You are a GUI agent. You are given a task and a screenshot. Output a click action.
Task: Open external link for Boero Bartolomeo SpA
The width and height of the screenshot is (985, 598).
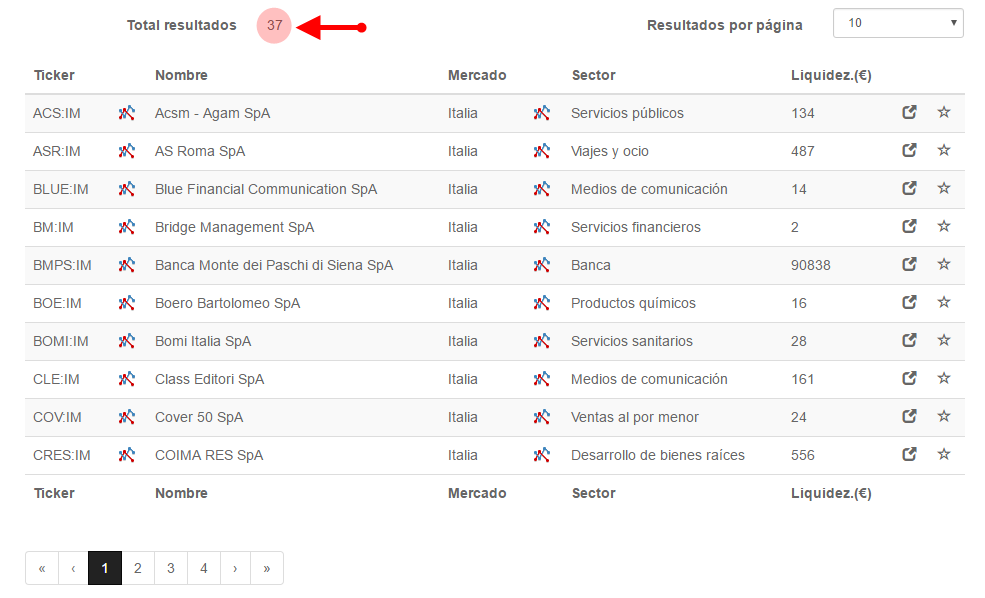tap(909, 302)
